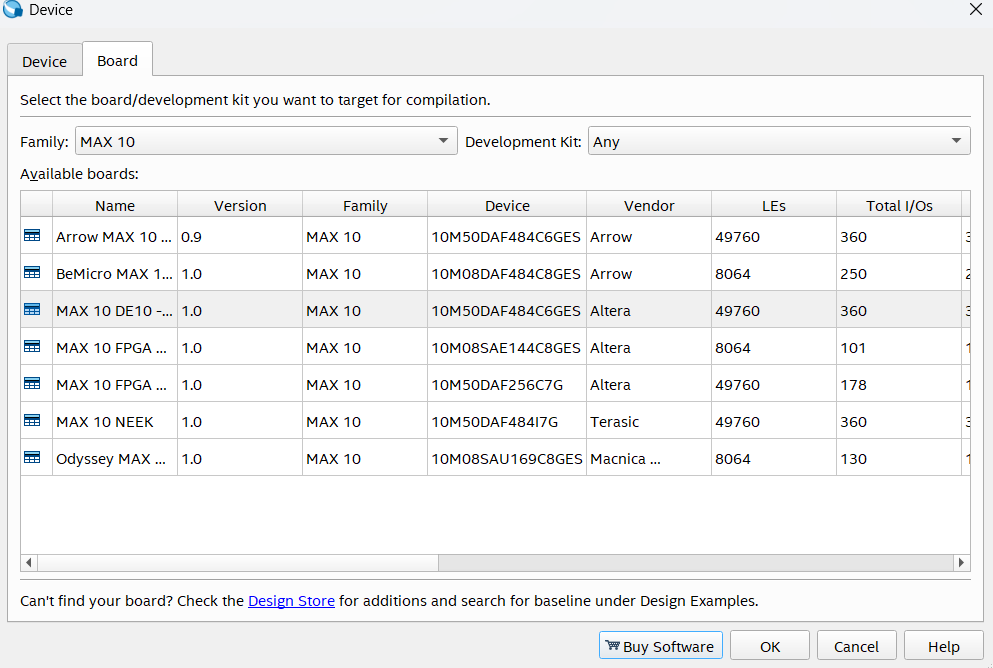993x668 pixels.
Task: Click the Help button
Action: [x=943, y=646]
